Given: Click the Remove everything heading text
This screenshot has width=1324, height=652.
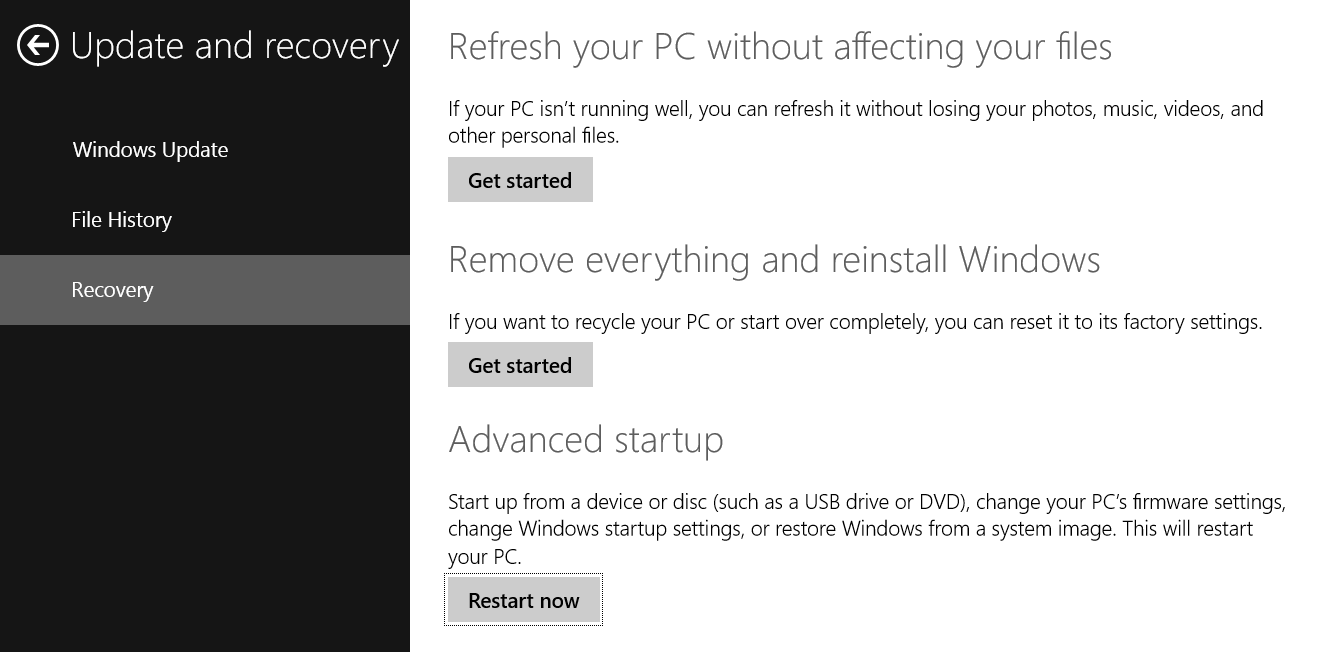Looking at the screenshot, I should [774, 259].
